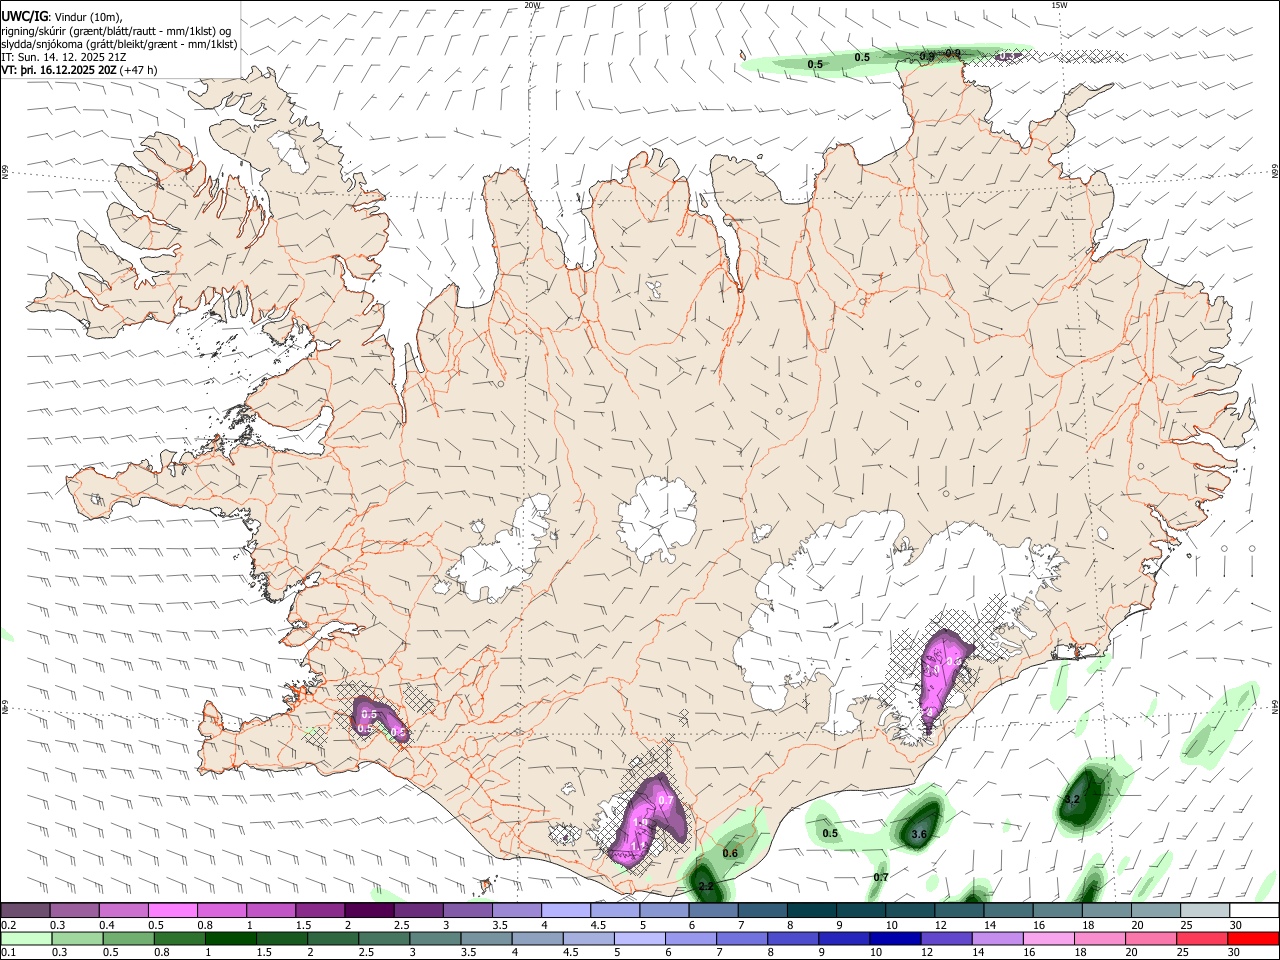
Task: Click the small purple snow cell near Reykjanes
Action: 378,719
